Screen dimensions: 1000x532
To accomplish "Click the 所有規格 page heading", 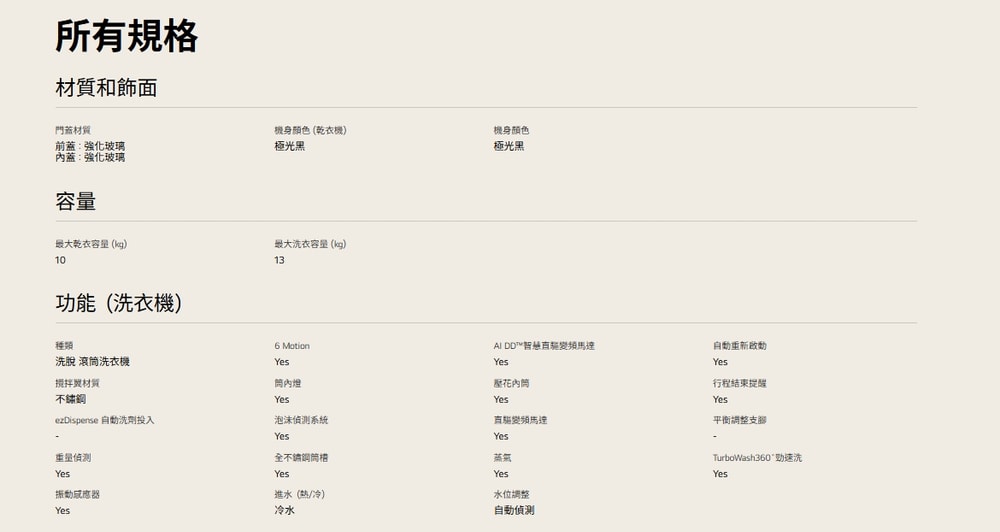I will click(x=127, y=36).
